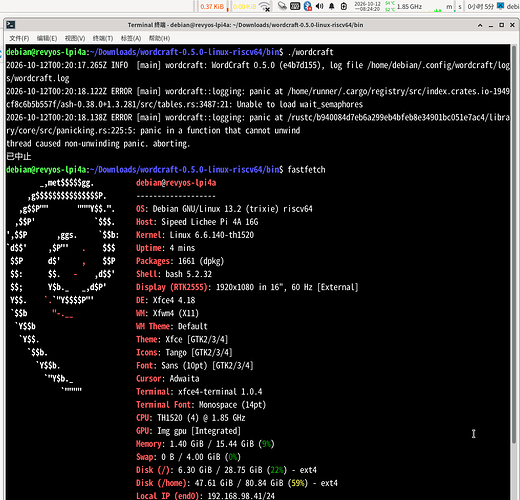Open the notification bell icon

[x=332, y=6]
